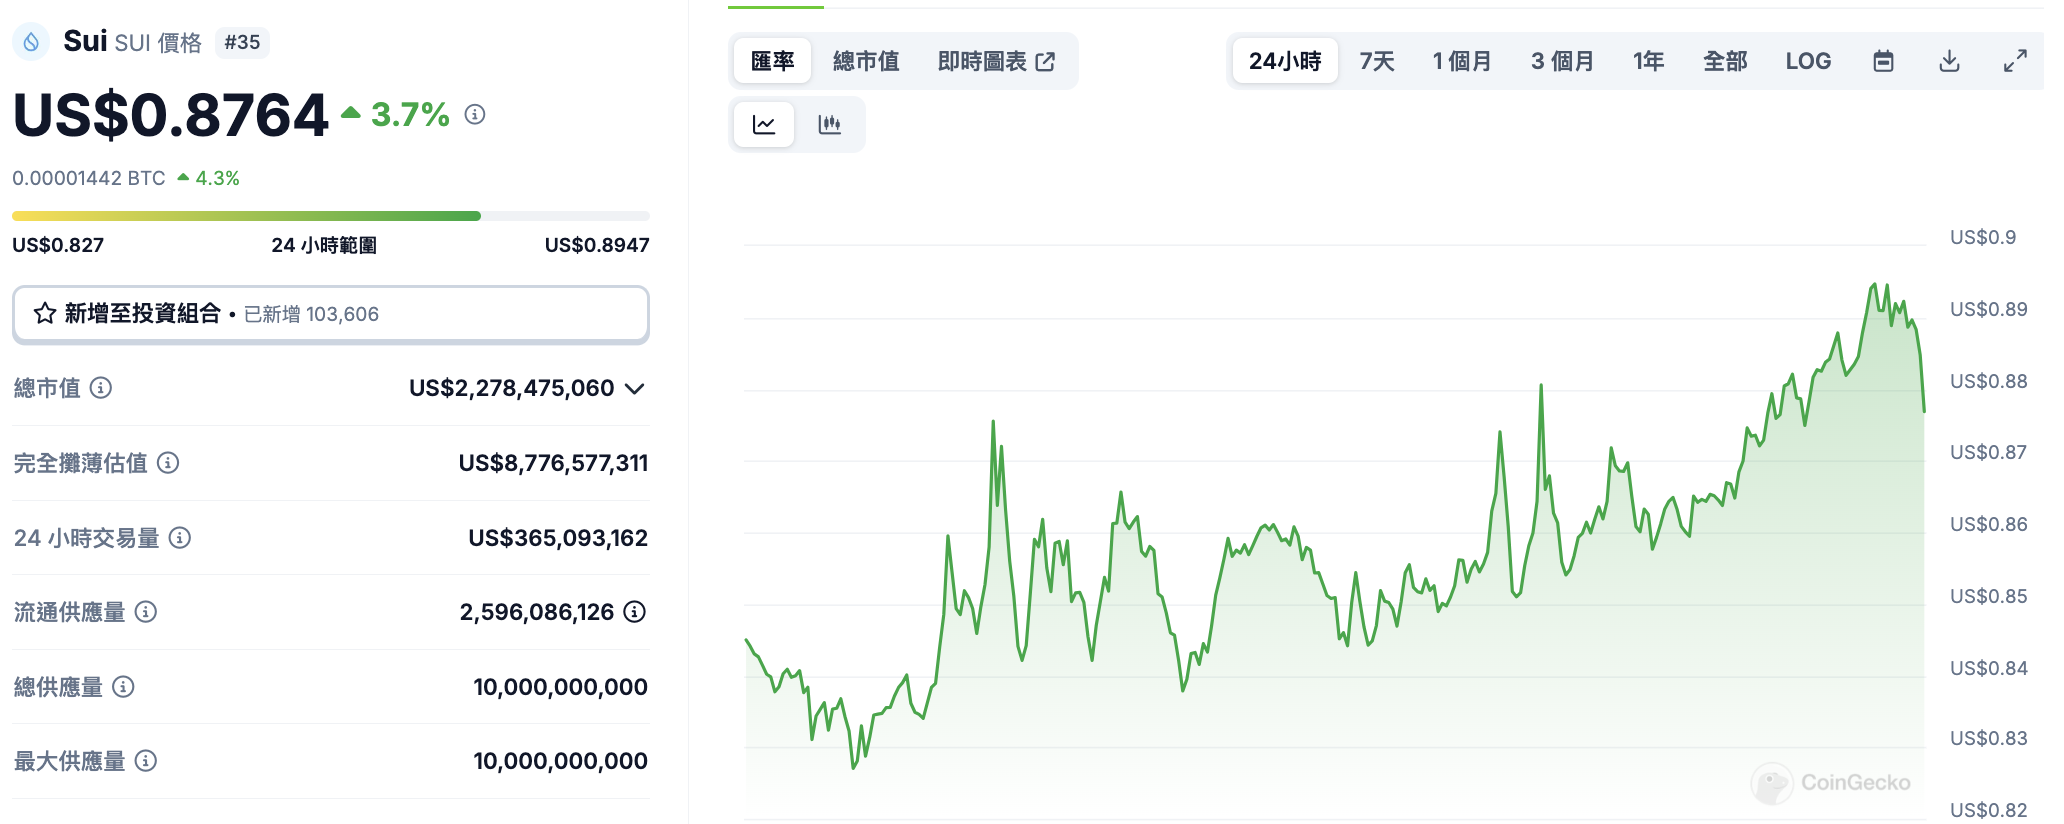Screen dimensions: 2064x824
Task: Select the 1 個月 time range
Action: pos(1462,61)
